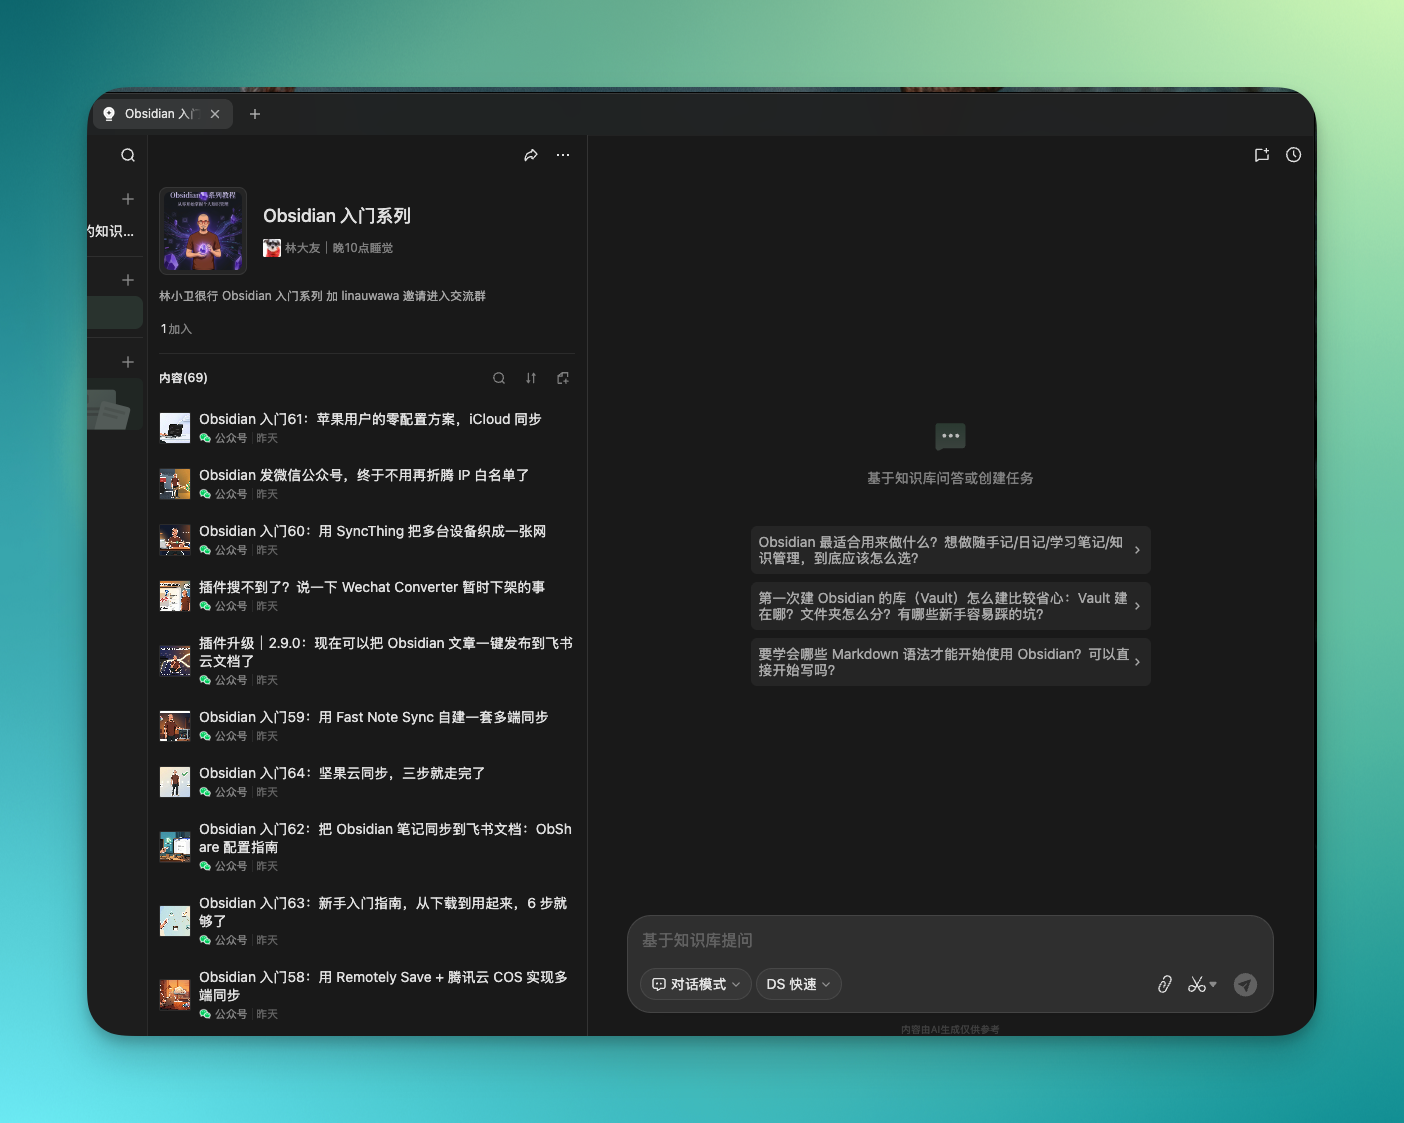Click WeChat 公众号 icon under 入门61

pos(205,438)
